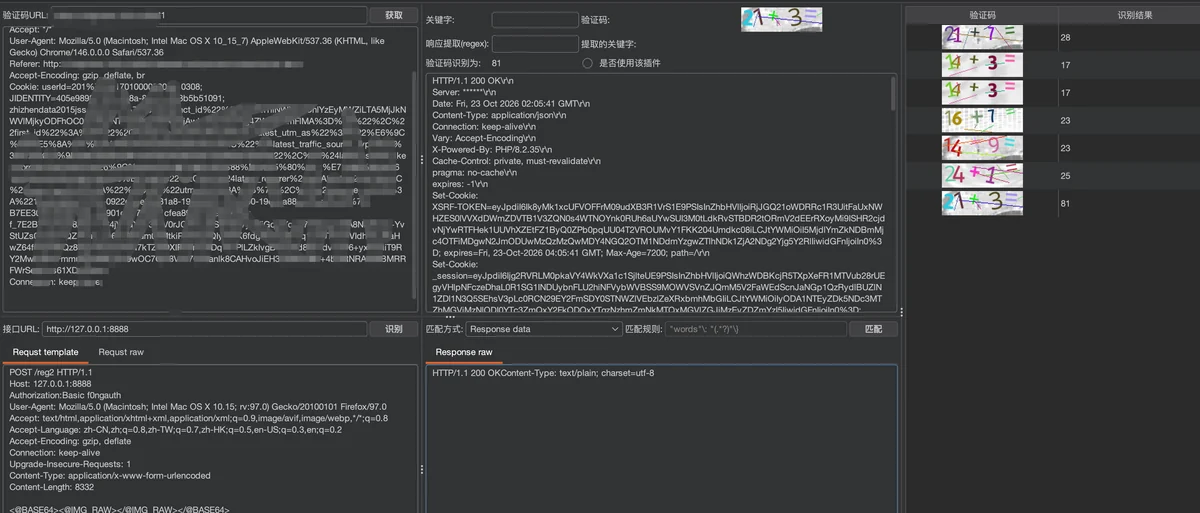Click the 匹配规则 rule input field
The height and width of the screenshot is (513, 1200).
756,328
